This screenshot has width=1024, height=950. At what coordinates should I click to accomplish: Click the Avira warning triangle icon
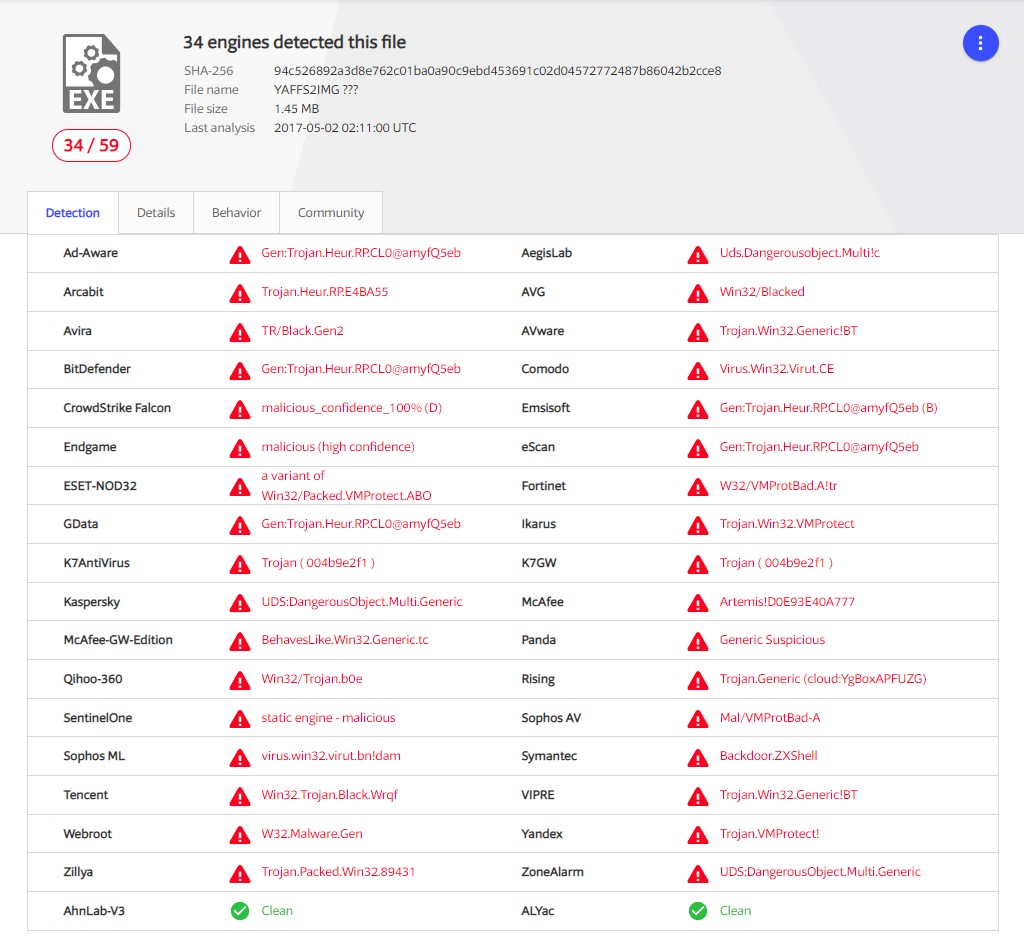tap(240, 333)
